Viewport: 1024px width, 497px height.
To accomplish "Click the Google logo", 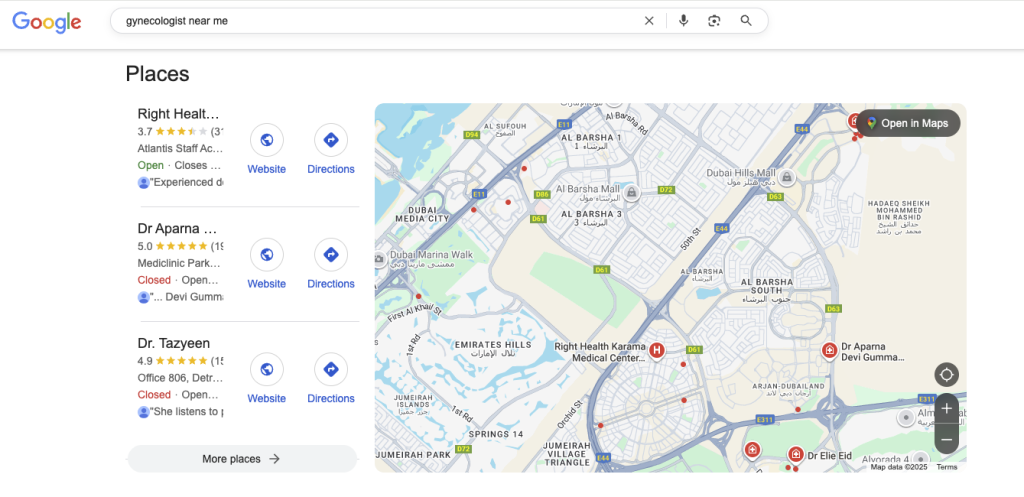I will point(47,22).
